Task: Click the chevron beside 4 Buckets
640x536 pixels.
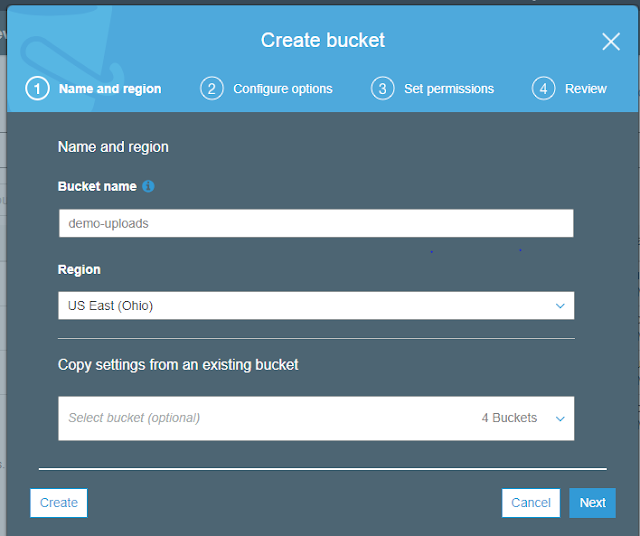Action: click(x=560, y=418)
